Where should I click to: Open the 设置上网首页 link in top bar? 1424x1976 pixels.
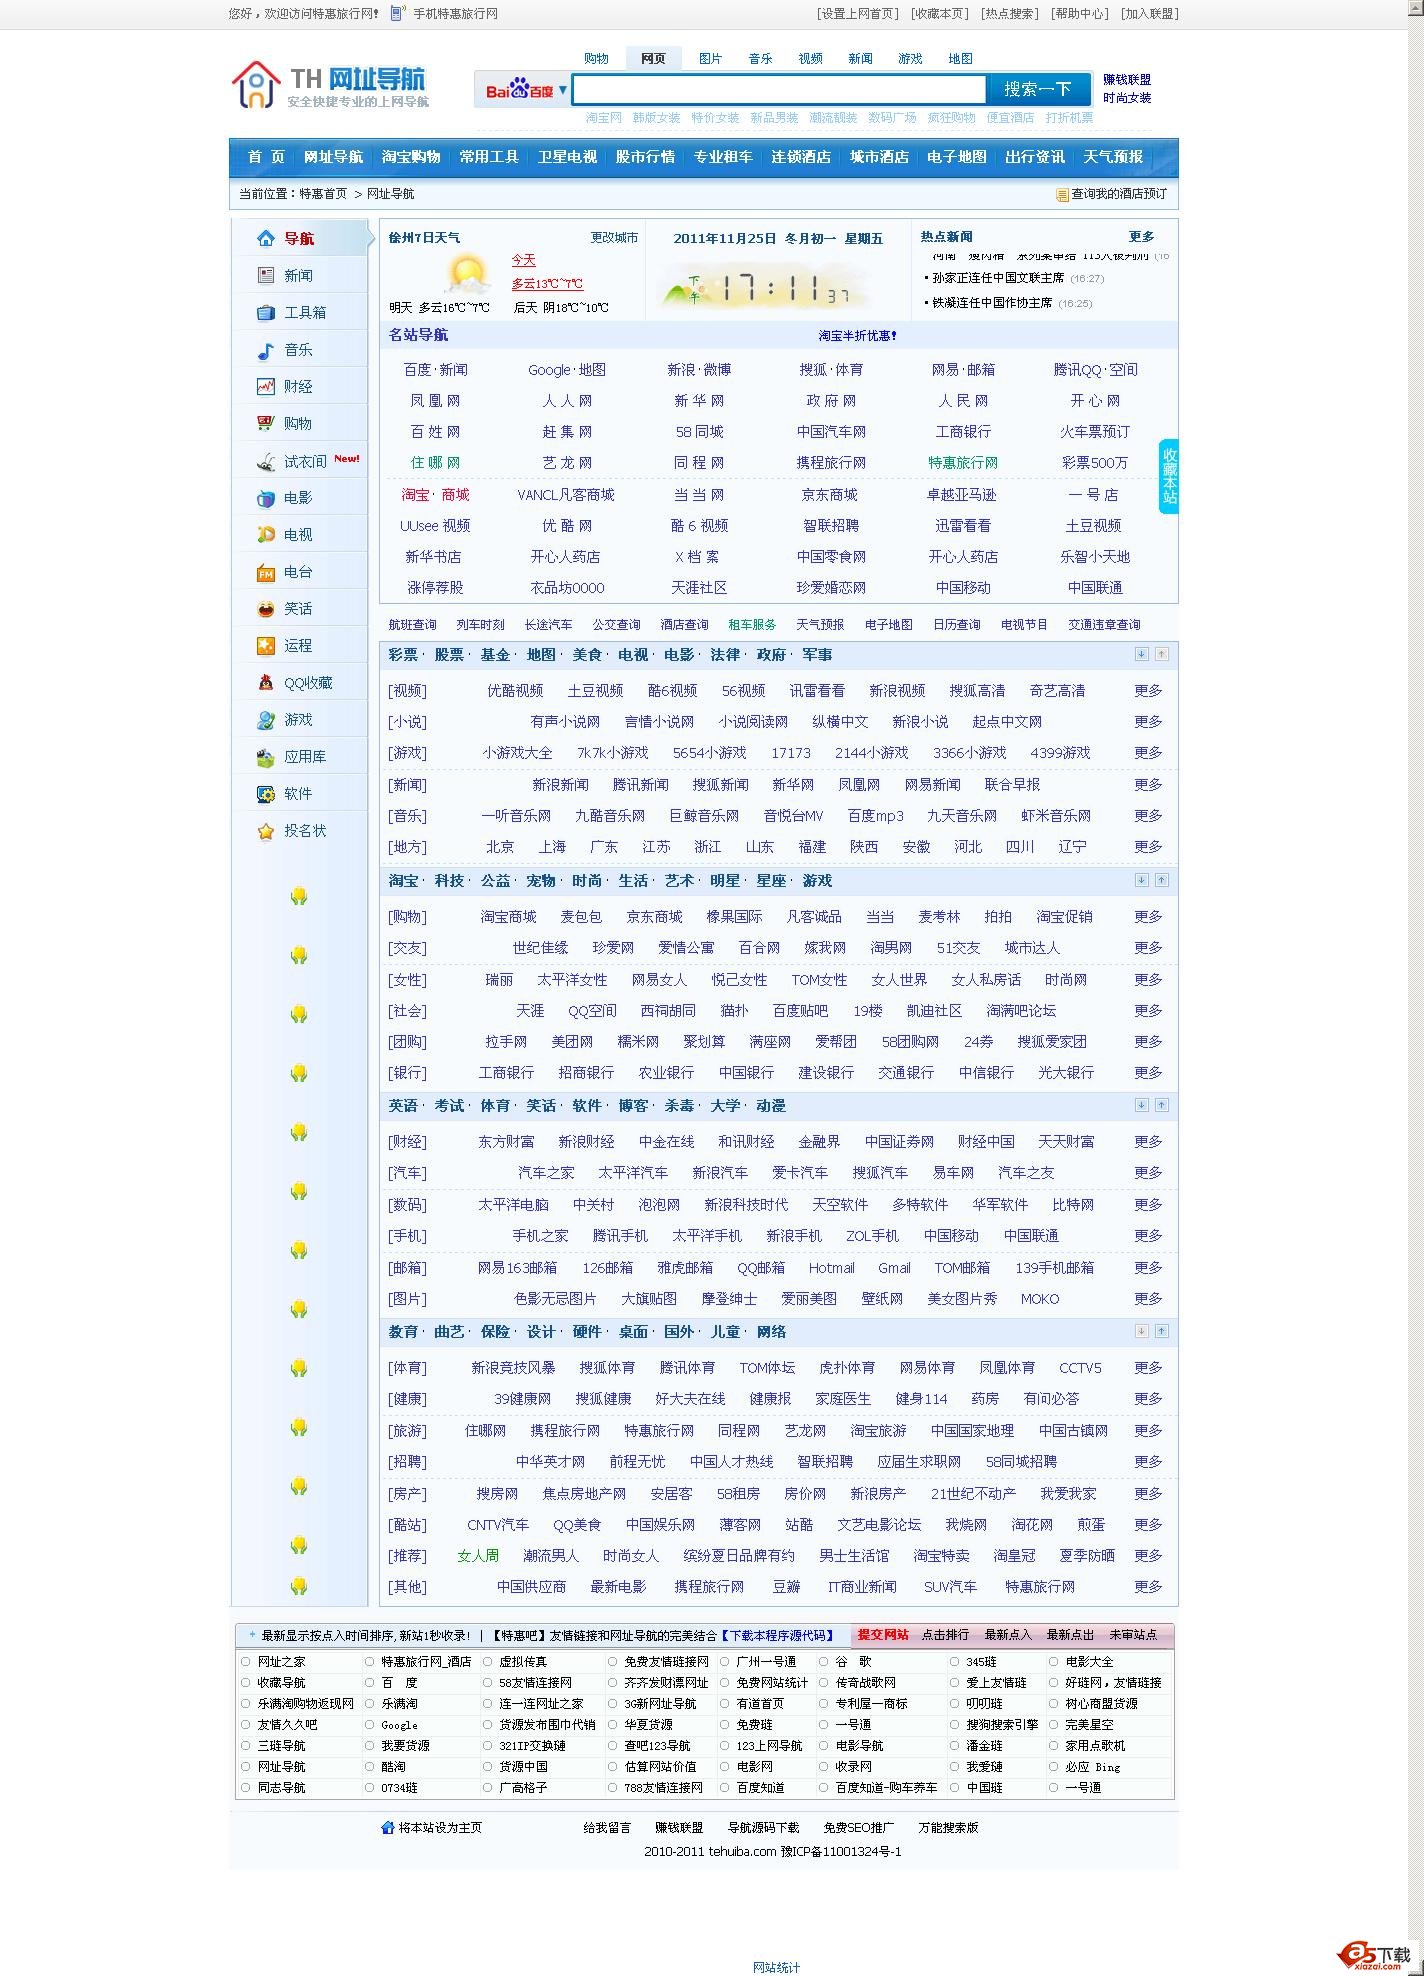pyautogui.click(x=857, y=14)
